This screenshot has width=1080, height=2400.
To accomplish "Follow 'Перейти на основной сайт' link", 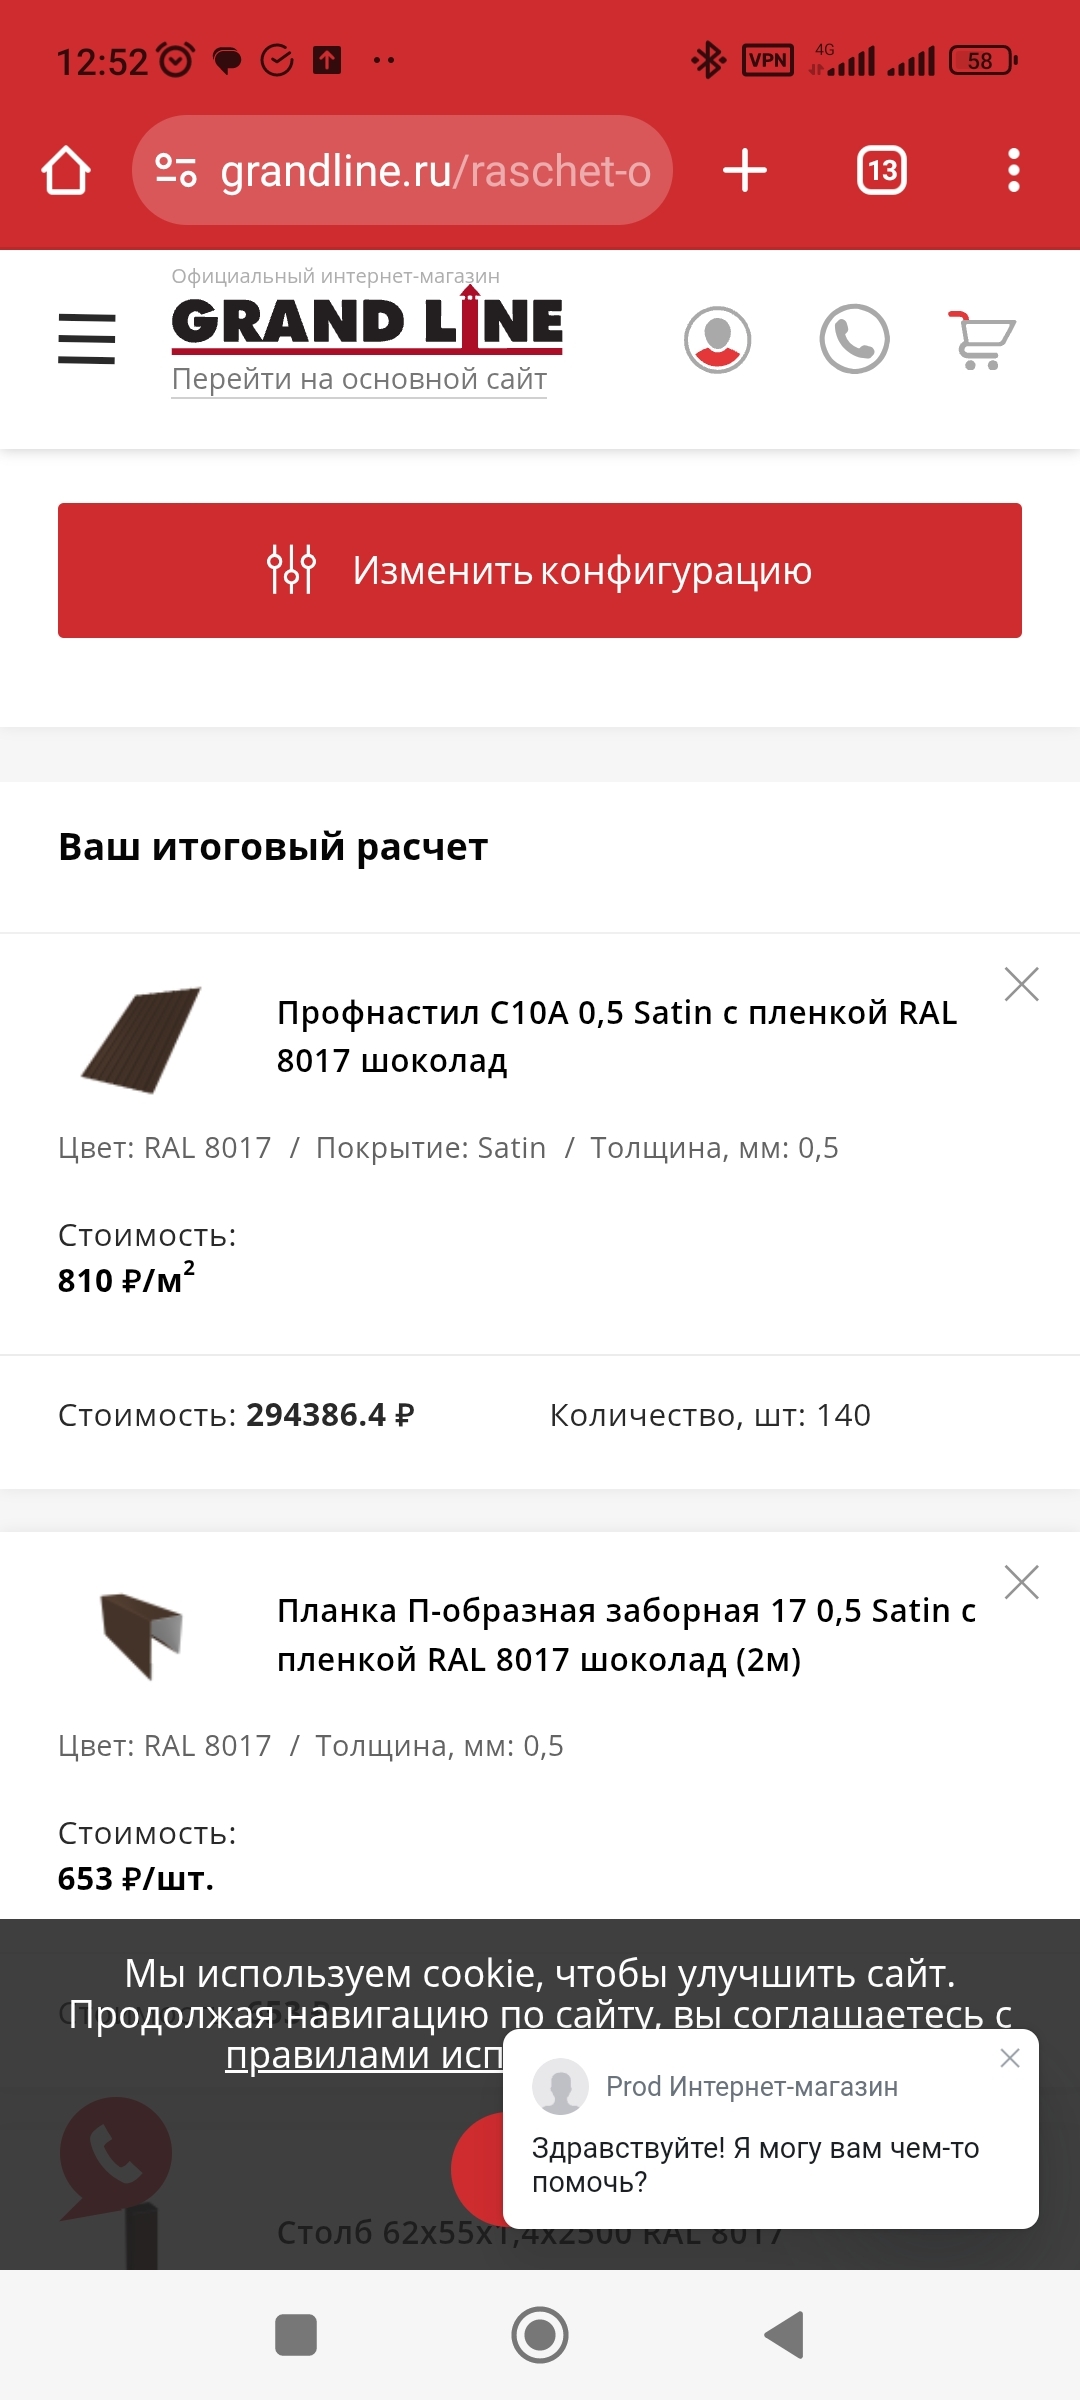I will [x=359, y=380].
